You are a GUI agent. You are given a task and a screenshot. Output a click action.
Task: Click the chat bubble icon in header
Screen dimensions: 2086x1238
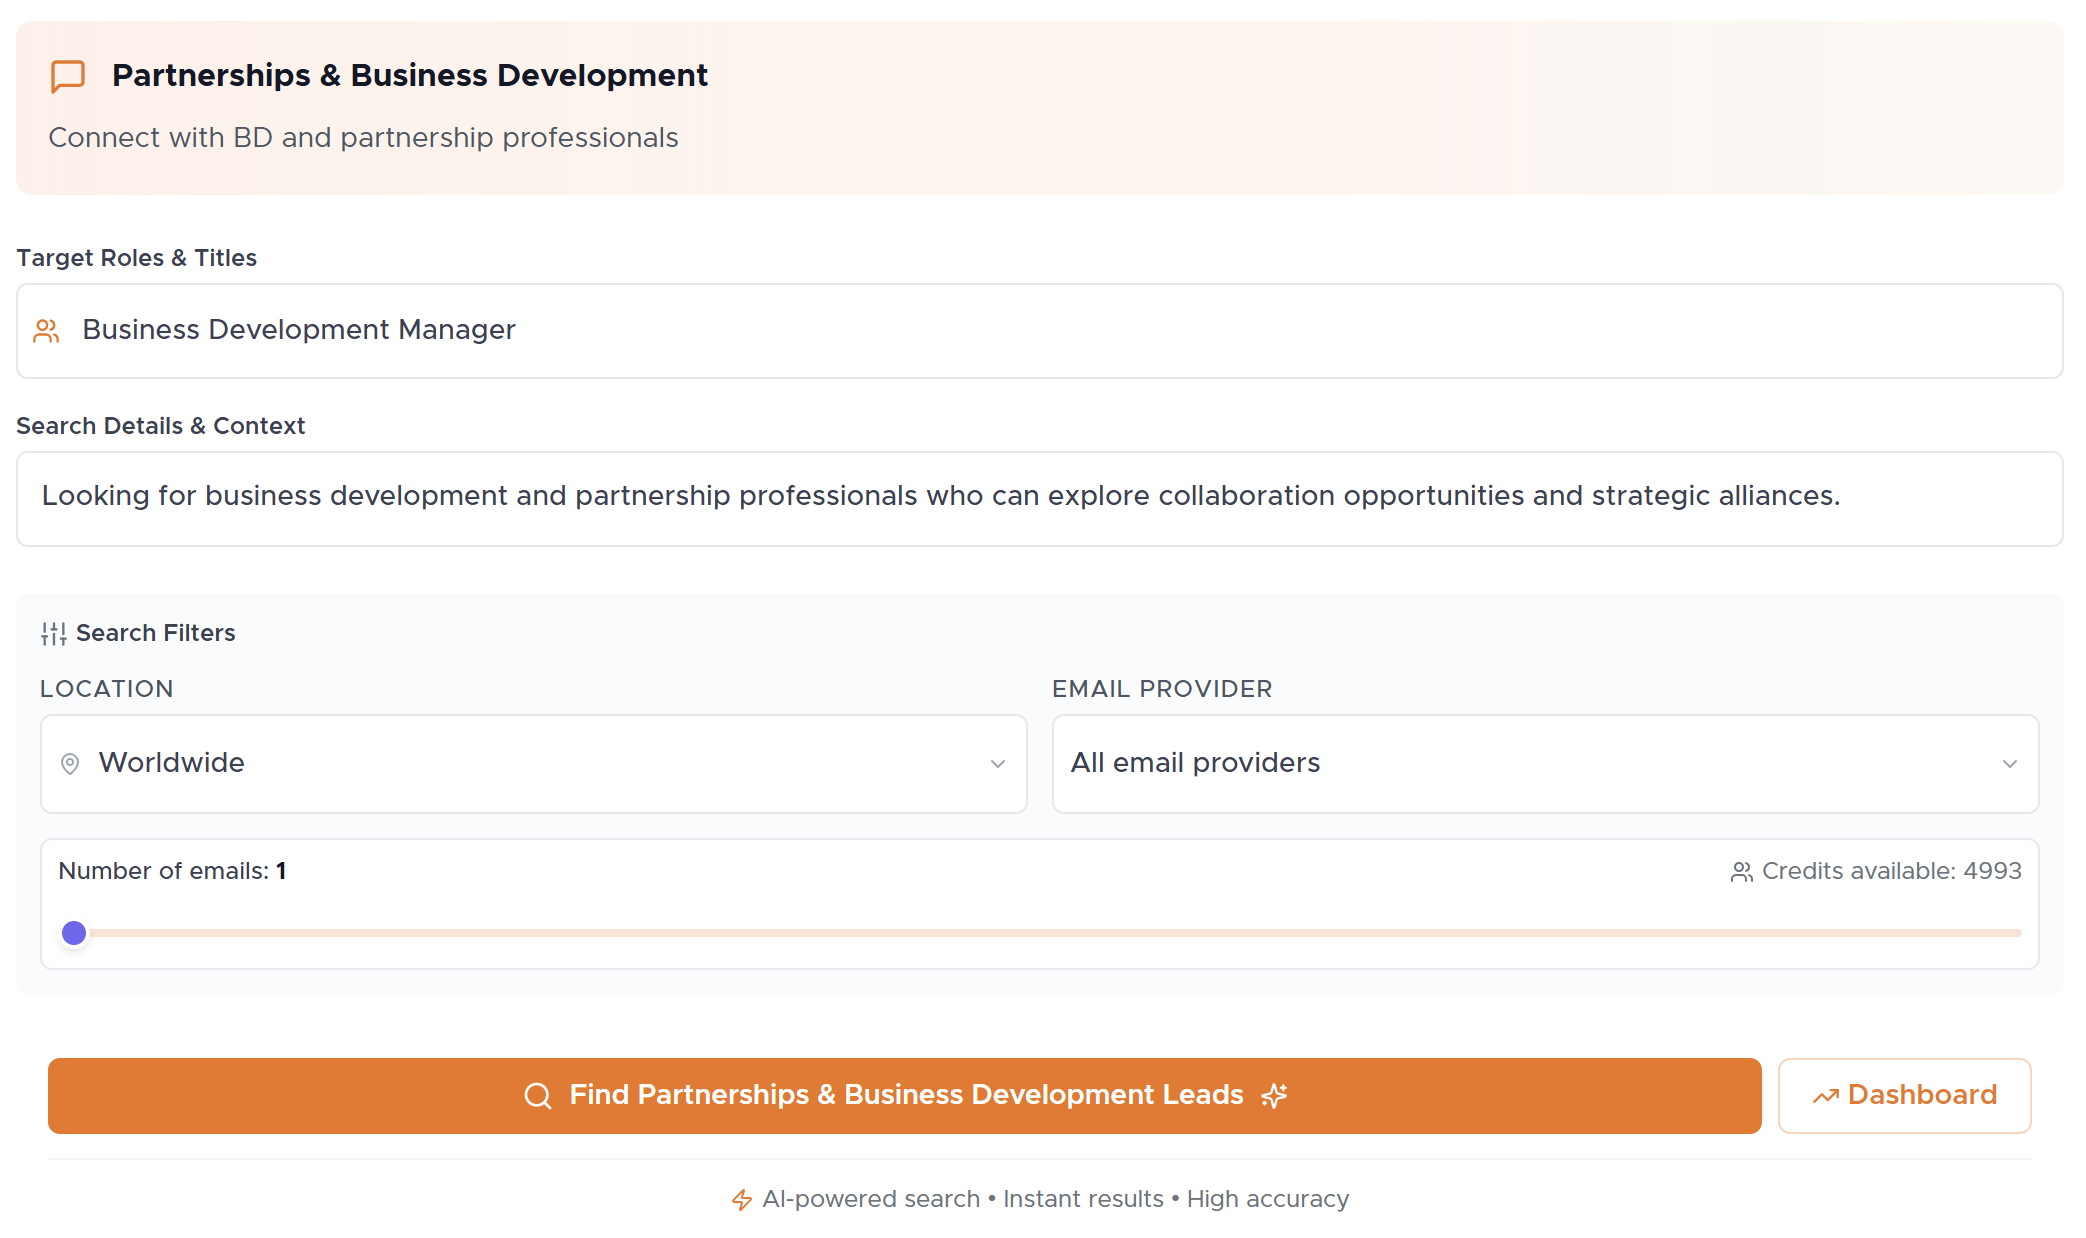[x=68, y=76]
